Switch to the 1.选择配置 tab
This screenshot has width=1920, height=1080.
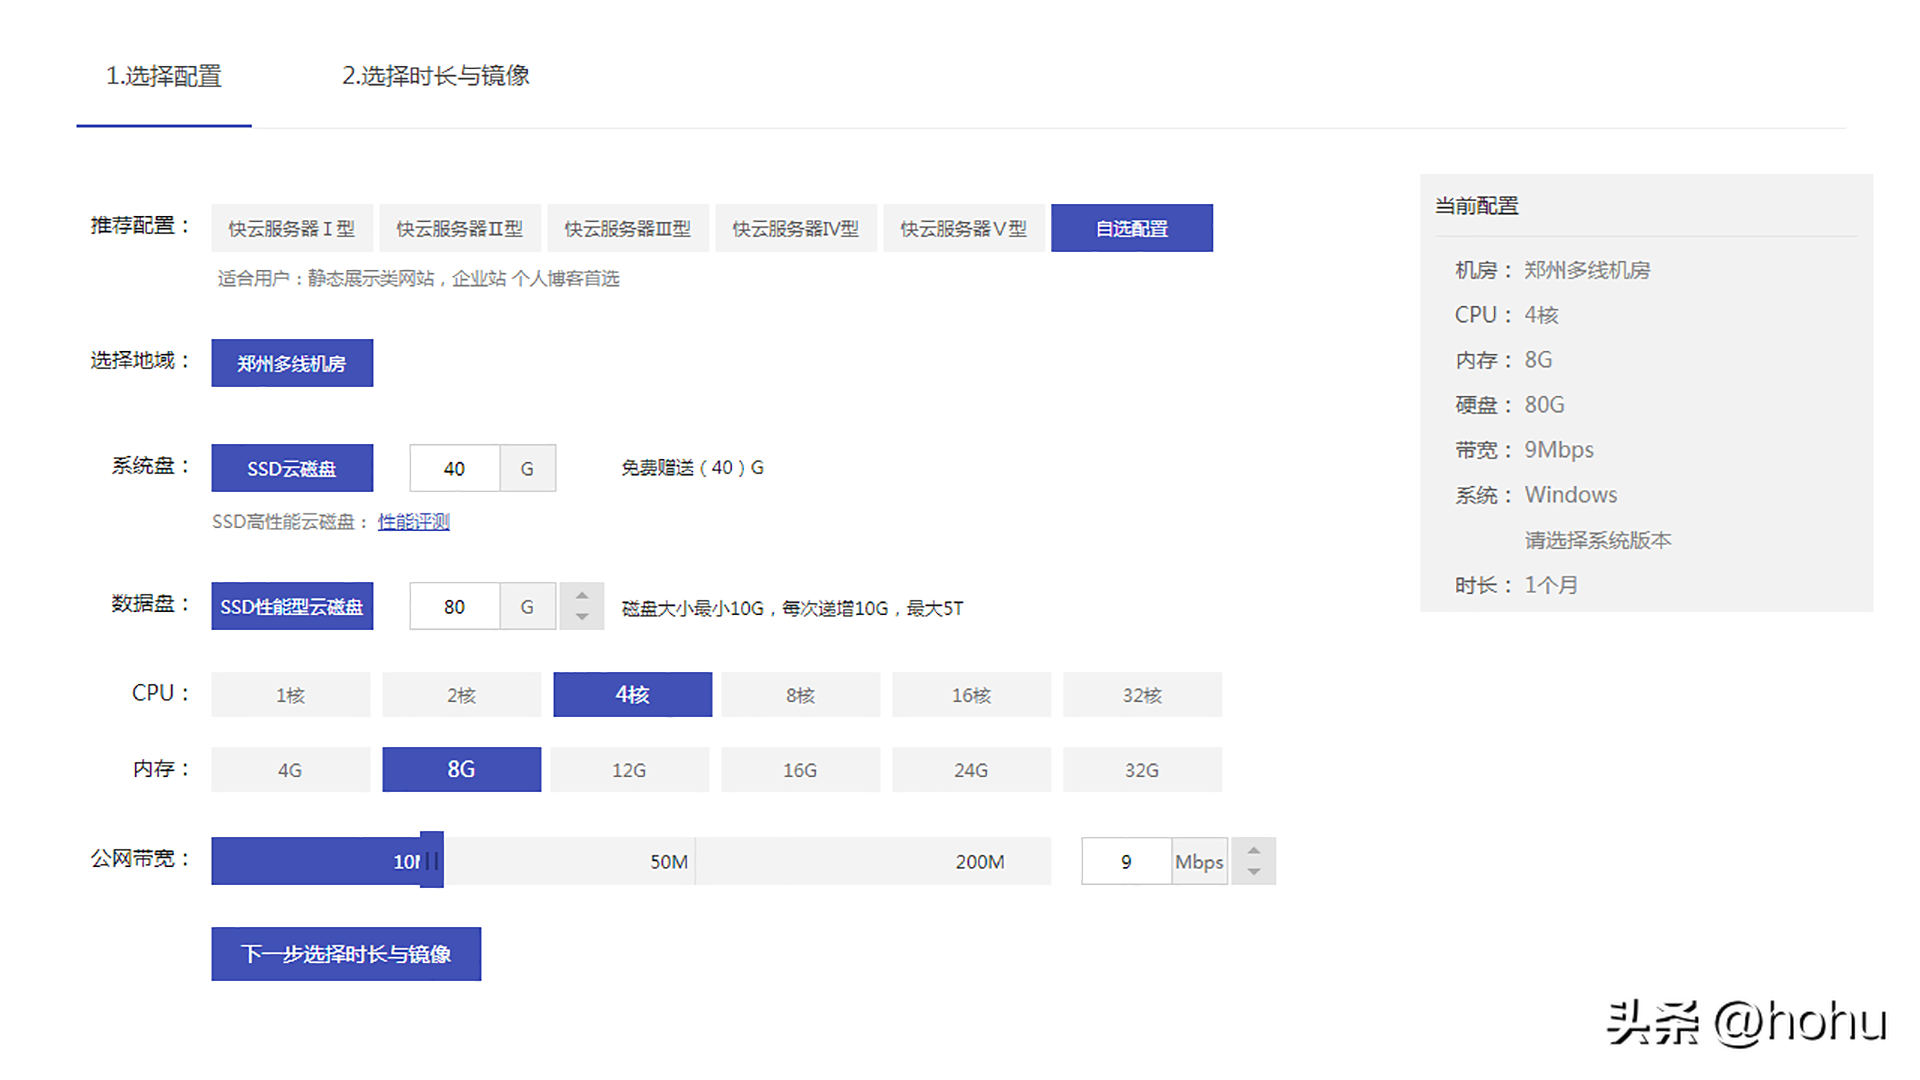[164, 76]
